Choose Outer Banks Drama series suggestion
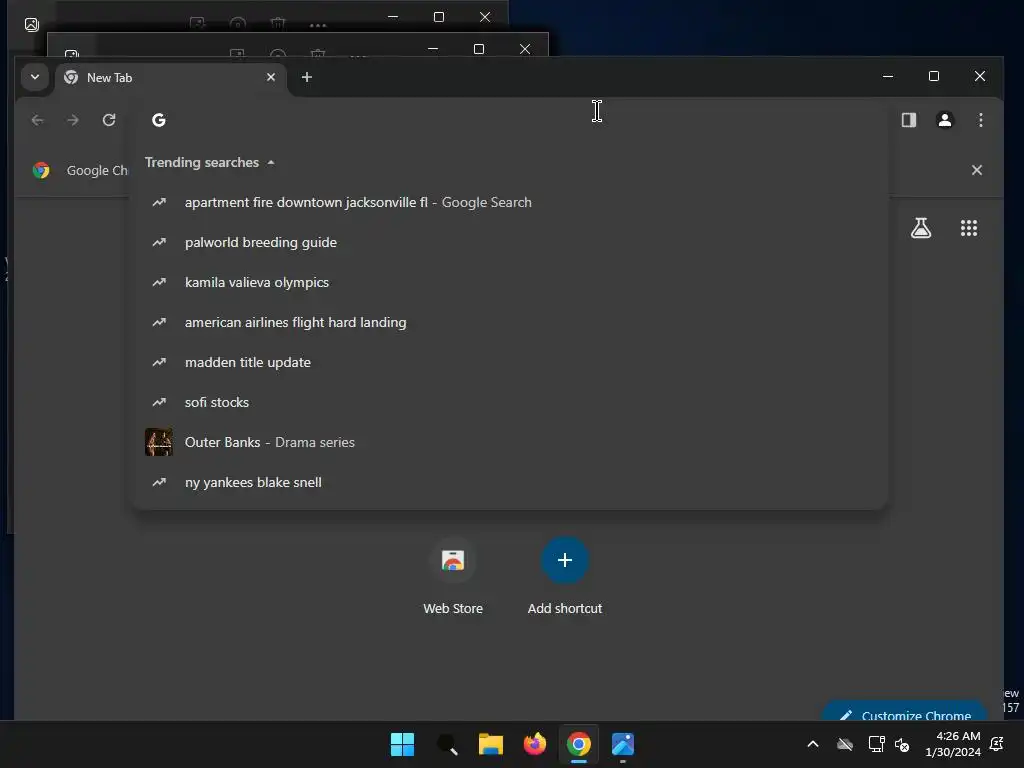Screen dimensions: 1024x768 [511, 442]
